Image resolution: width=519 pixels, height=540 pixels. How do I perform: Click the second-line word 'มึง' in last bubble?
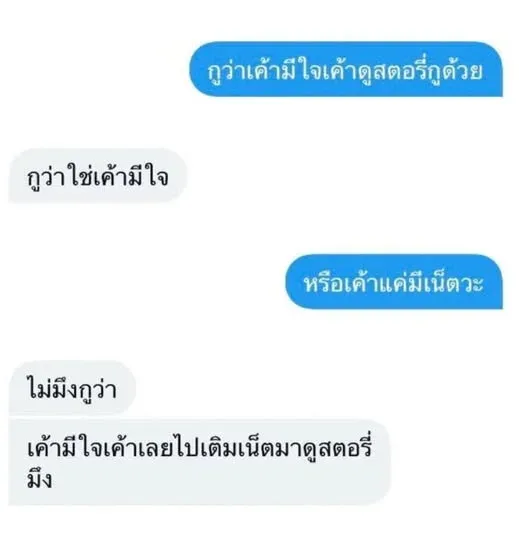40,479
